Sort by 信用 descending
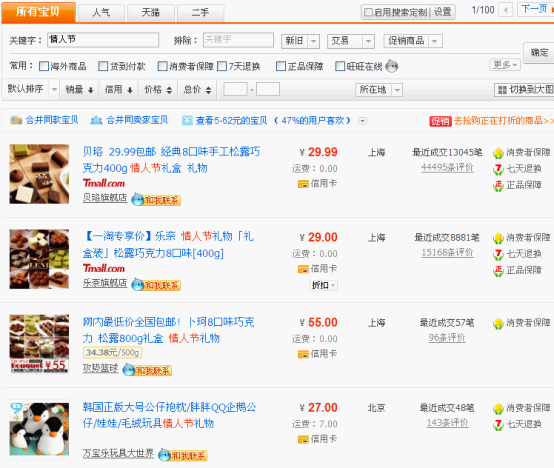This screenshot has height=468, width=554. pyautogui.click(x=119, y=90)
